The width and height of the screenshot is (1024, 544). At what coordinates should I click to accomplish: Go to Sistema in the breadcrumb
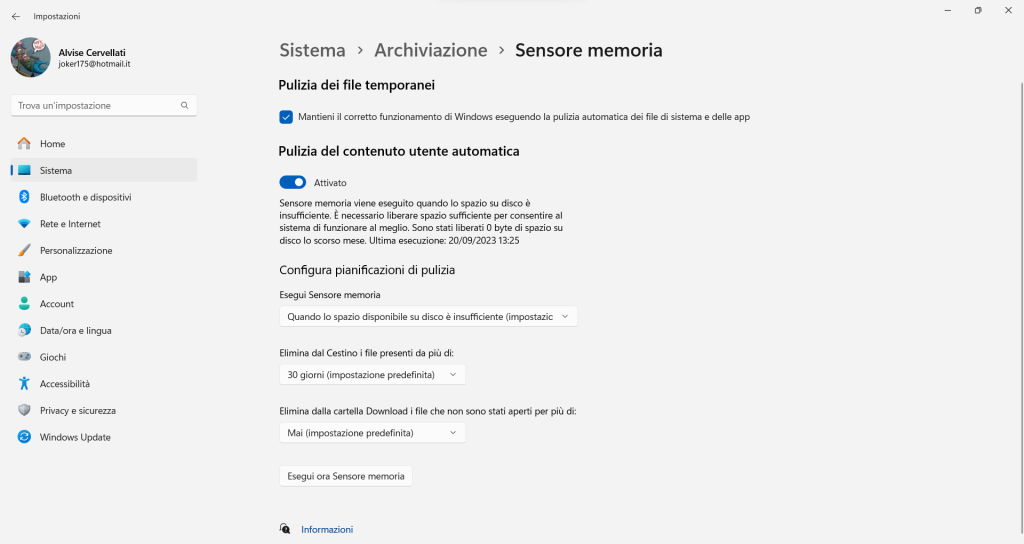coord(312,50)
